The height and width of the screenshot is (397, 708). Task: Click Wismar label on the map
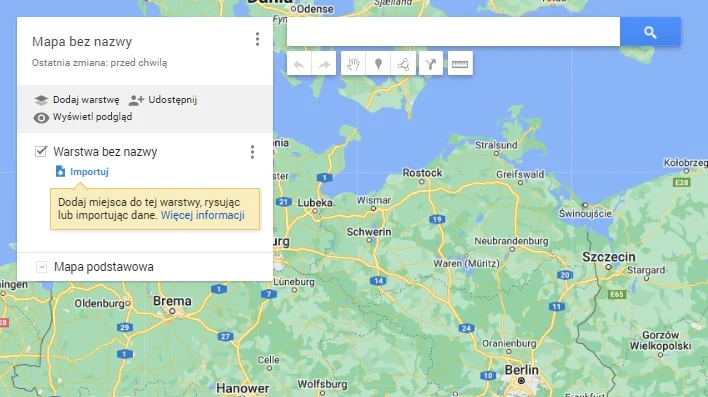[x=374, y=200]
